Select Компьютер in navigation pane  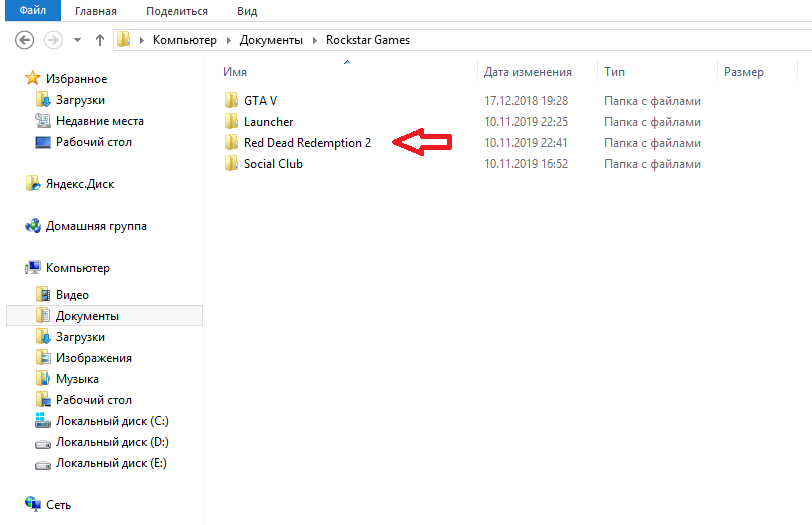click(x=78, y=268)
